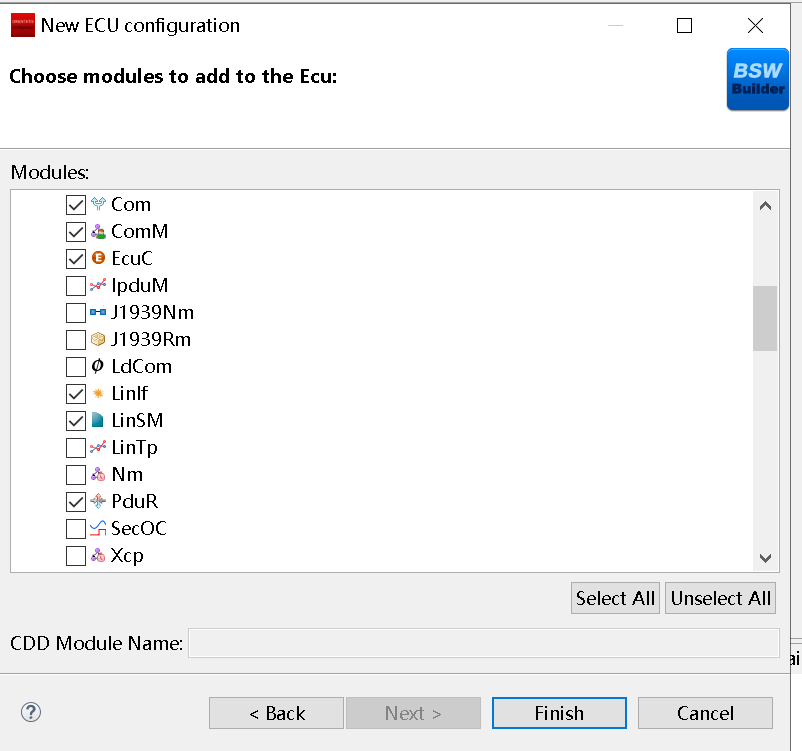
Task: Click the LinSM module icon
Action: pos(98,420)
